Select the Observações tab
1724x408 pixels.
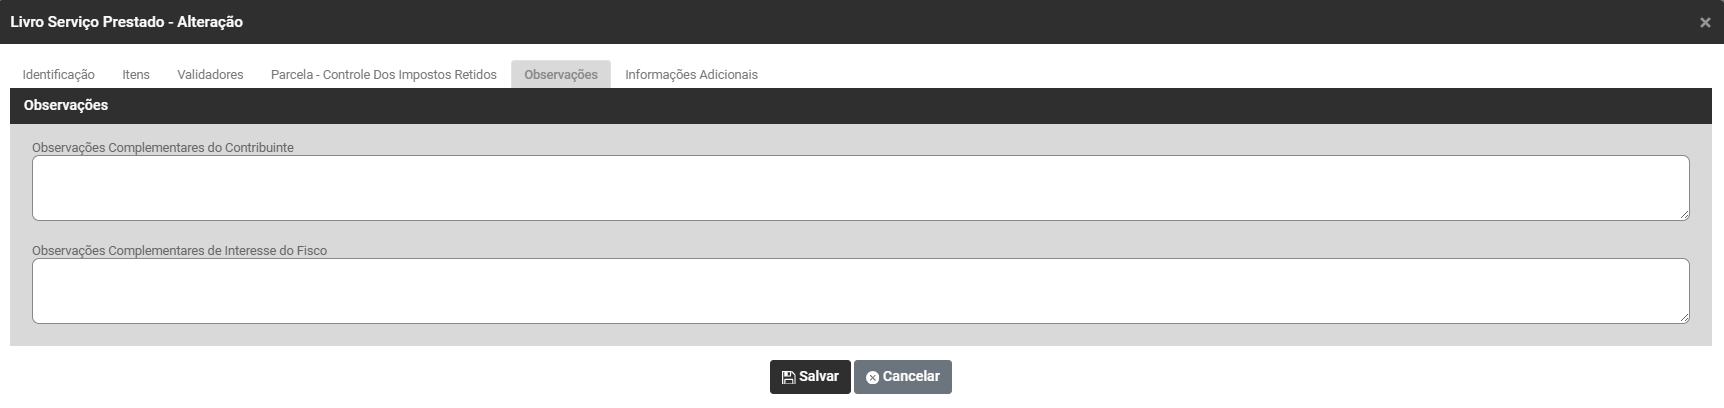561,75
